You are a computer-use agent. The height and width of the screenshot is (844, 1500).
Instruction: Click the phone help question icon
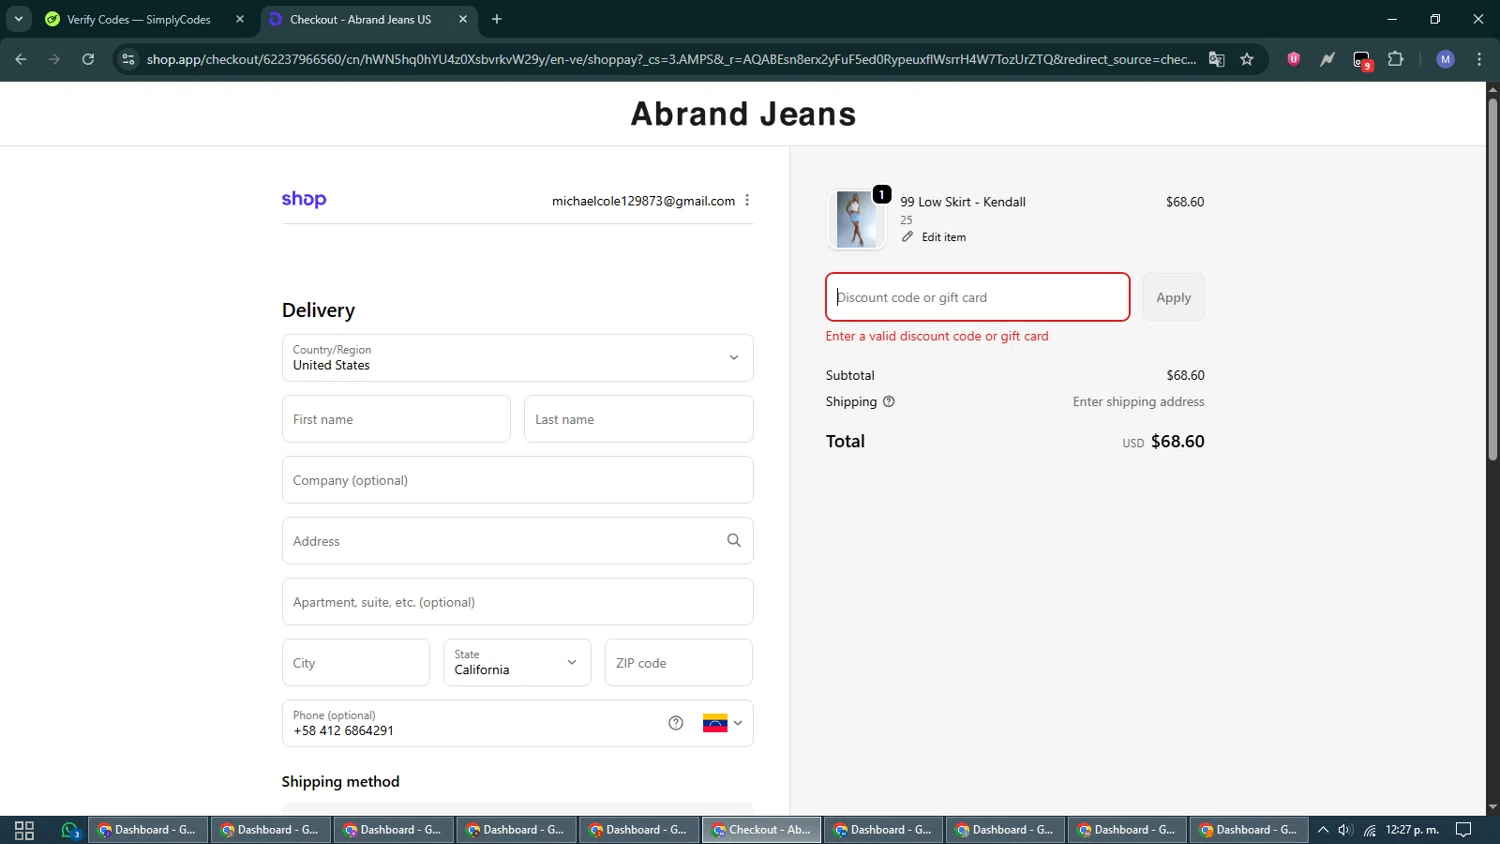coord(676,723)
